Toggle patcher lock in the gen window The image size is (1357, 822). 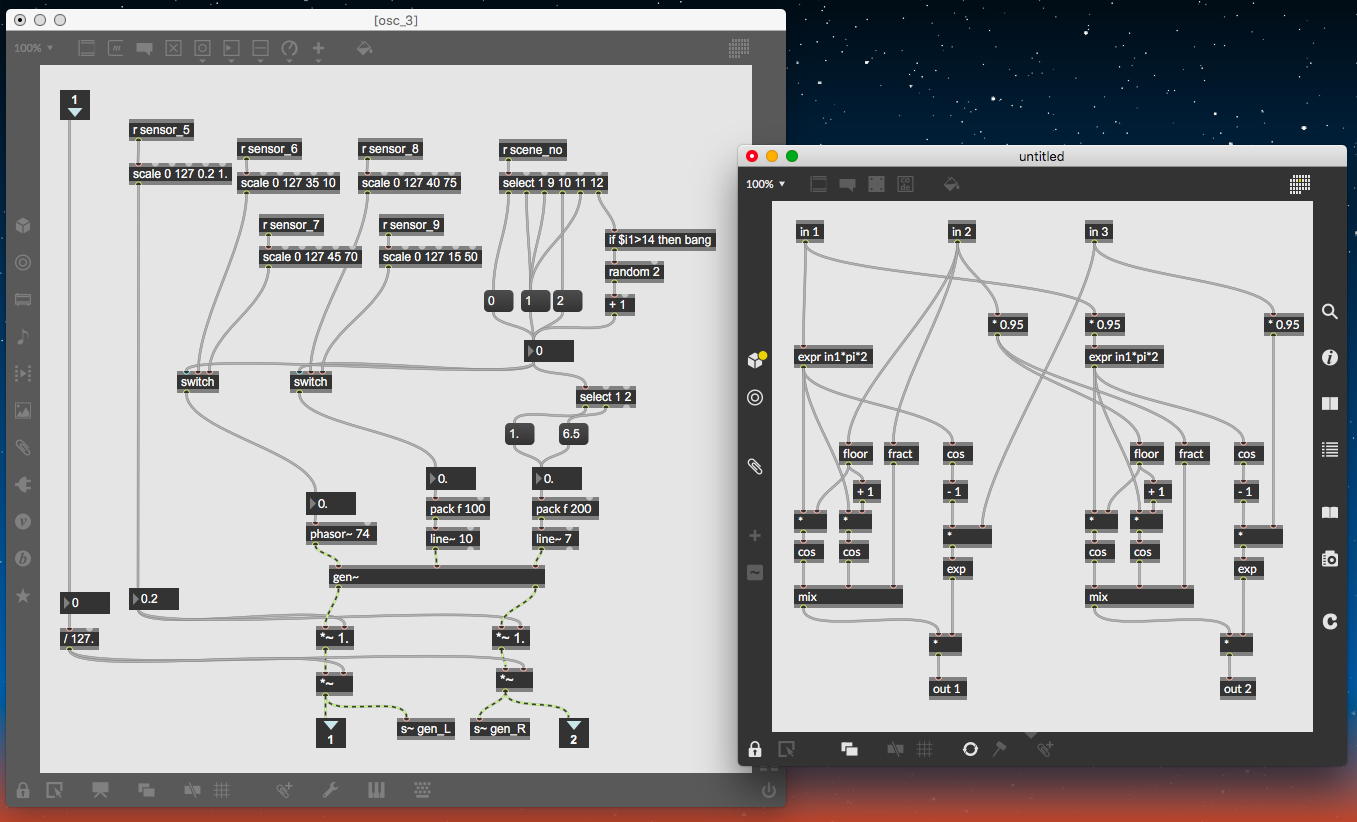tap(755, 749)
